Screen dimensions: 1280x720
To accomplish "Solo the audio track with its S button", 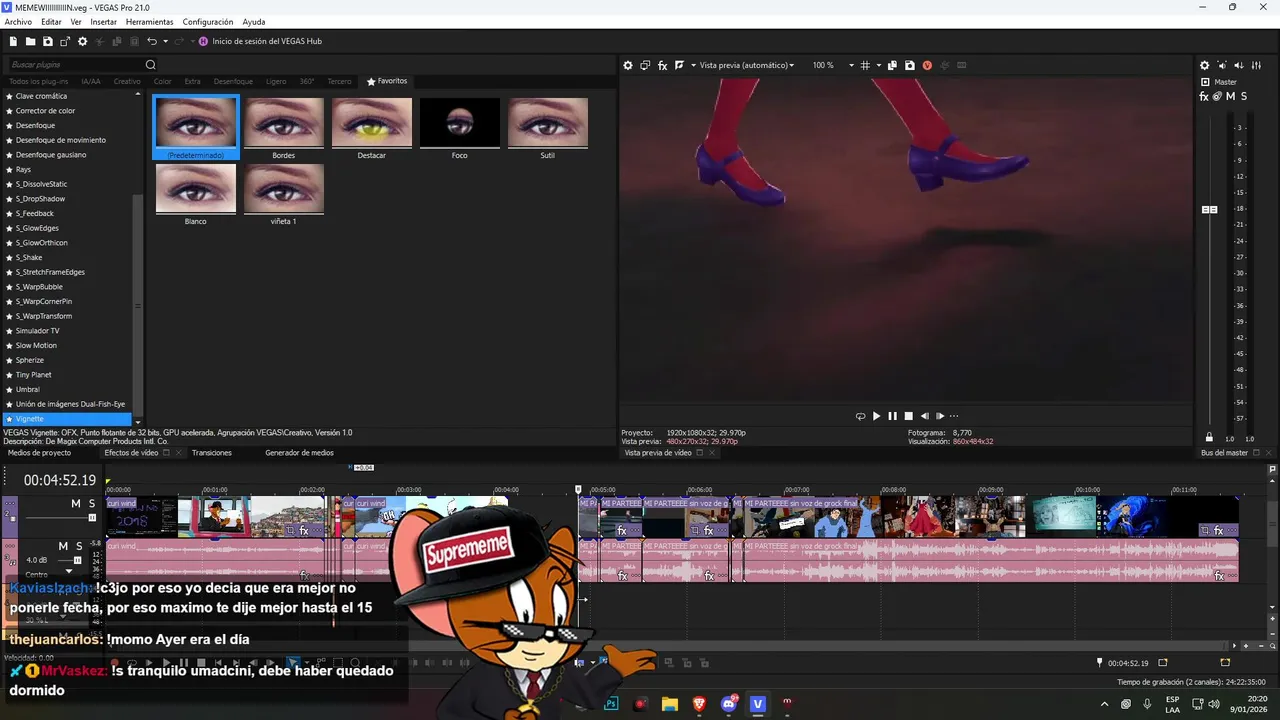I will coord(79,546).
